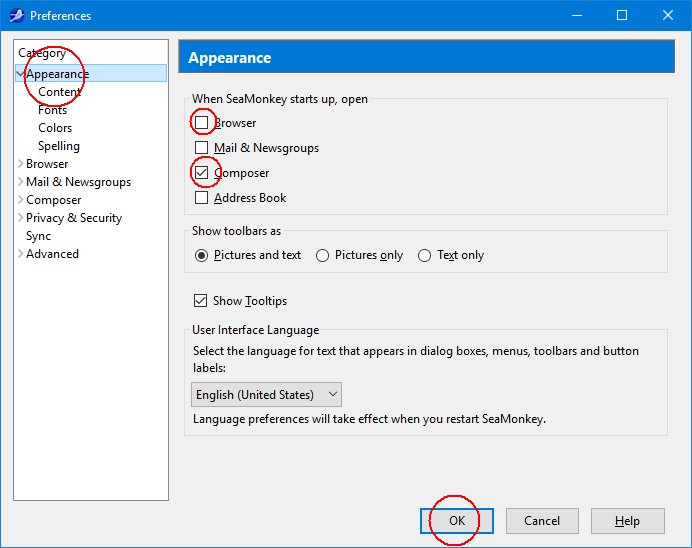692x548 pixels.
Task: Click the SeaMonkey icon in title bar
Action: (17, 15)
